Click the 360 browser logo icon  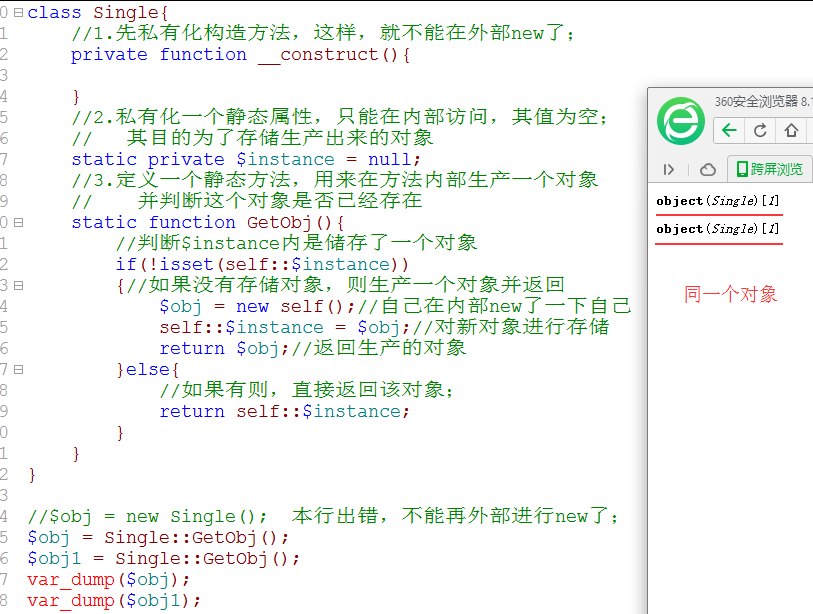pos(681,121)
